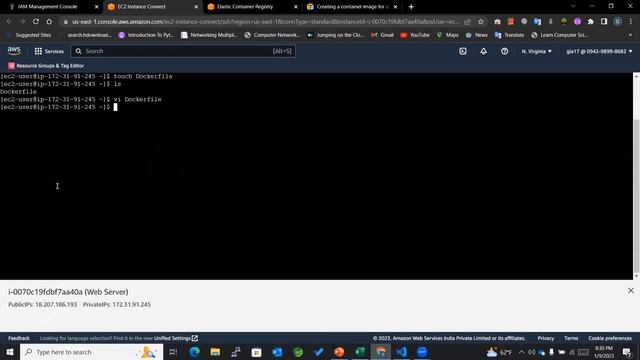Open YouTube bookmark
Screen dimensions: 640x360
coord(415,35)
